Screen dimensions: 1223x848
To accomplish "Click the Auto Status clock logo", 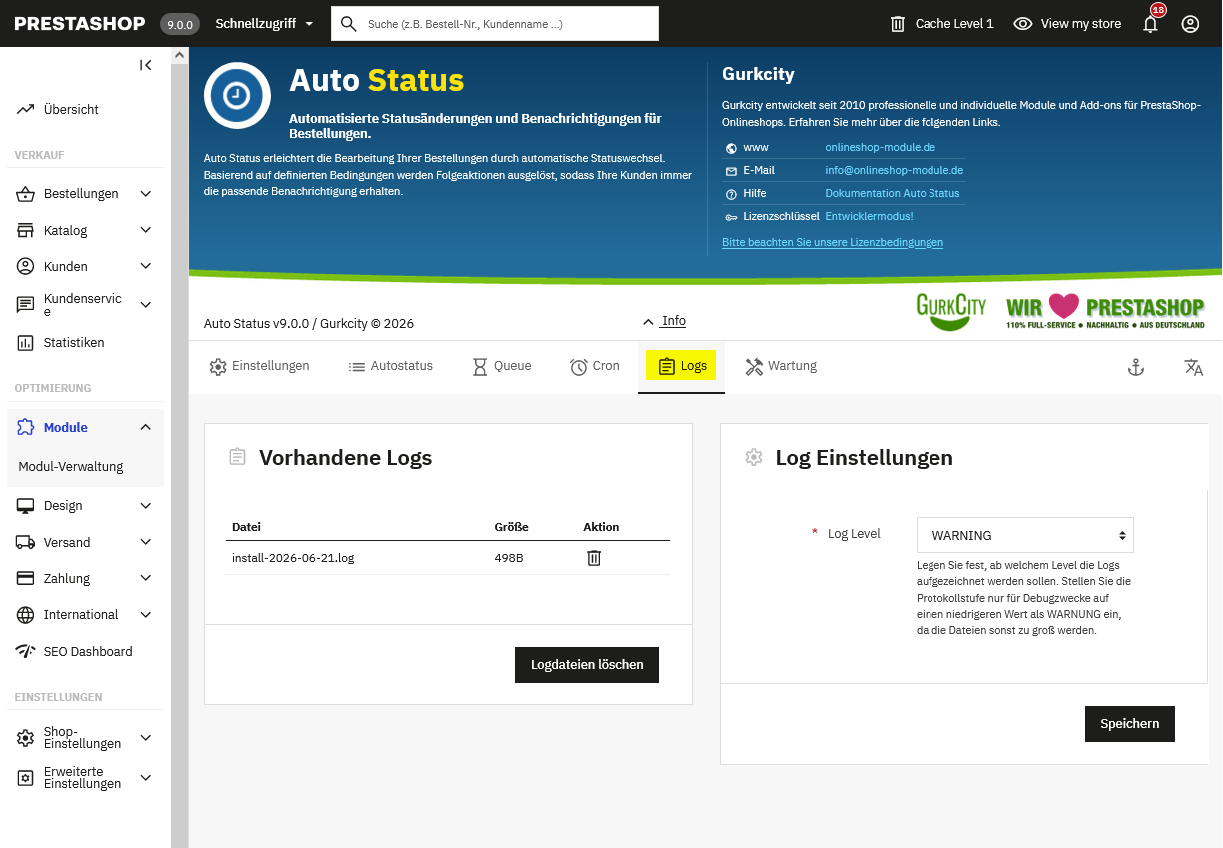I will coord(237,95).
